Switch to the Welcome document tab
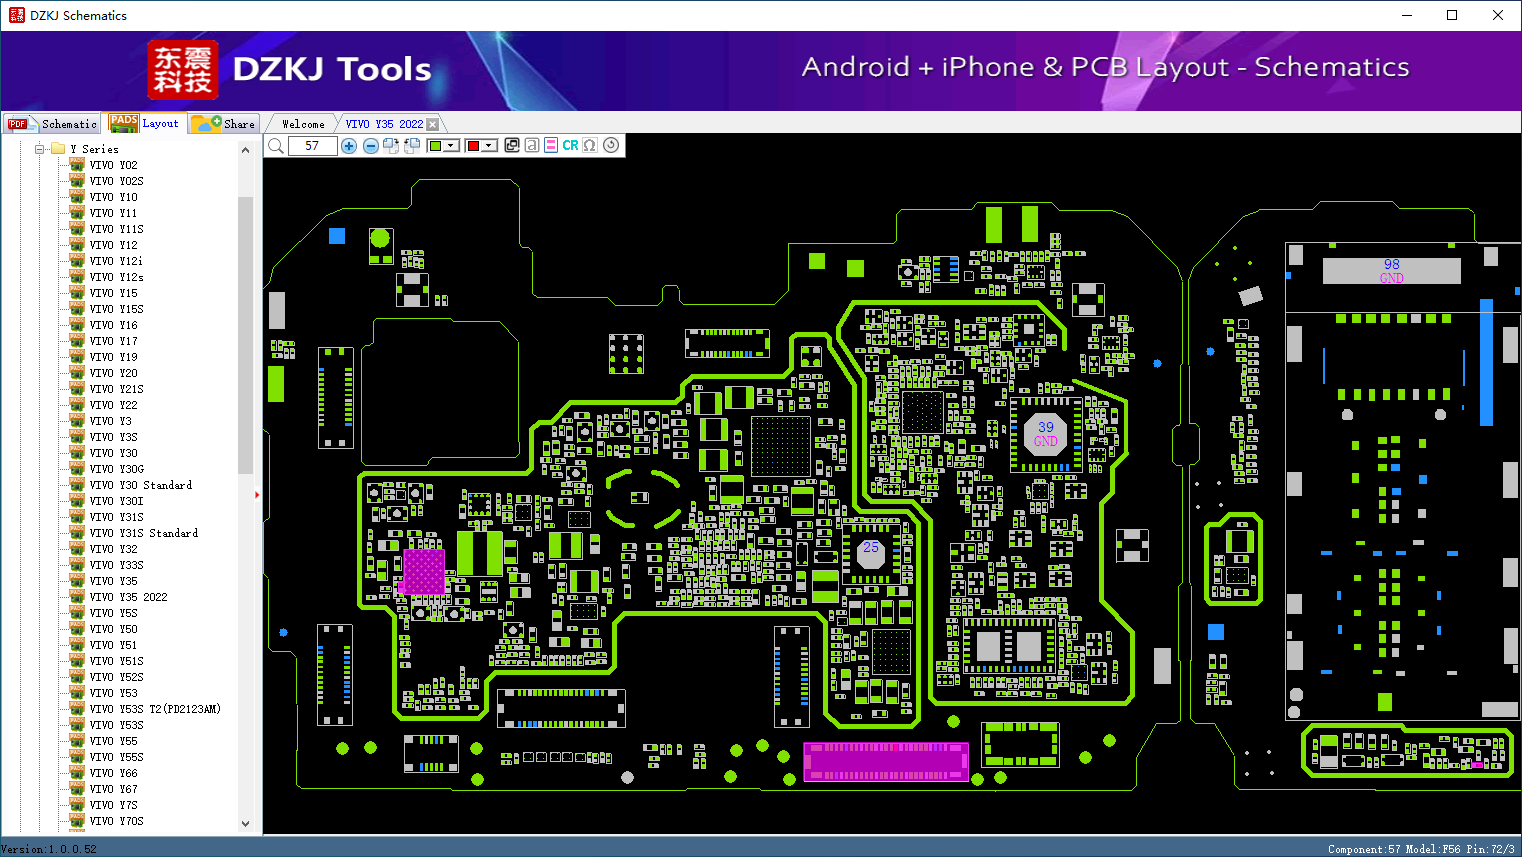Image resolution: width=1522 pixels, height=857 pixels. tap(303, 124)
